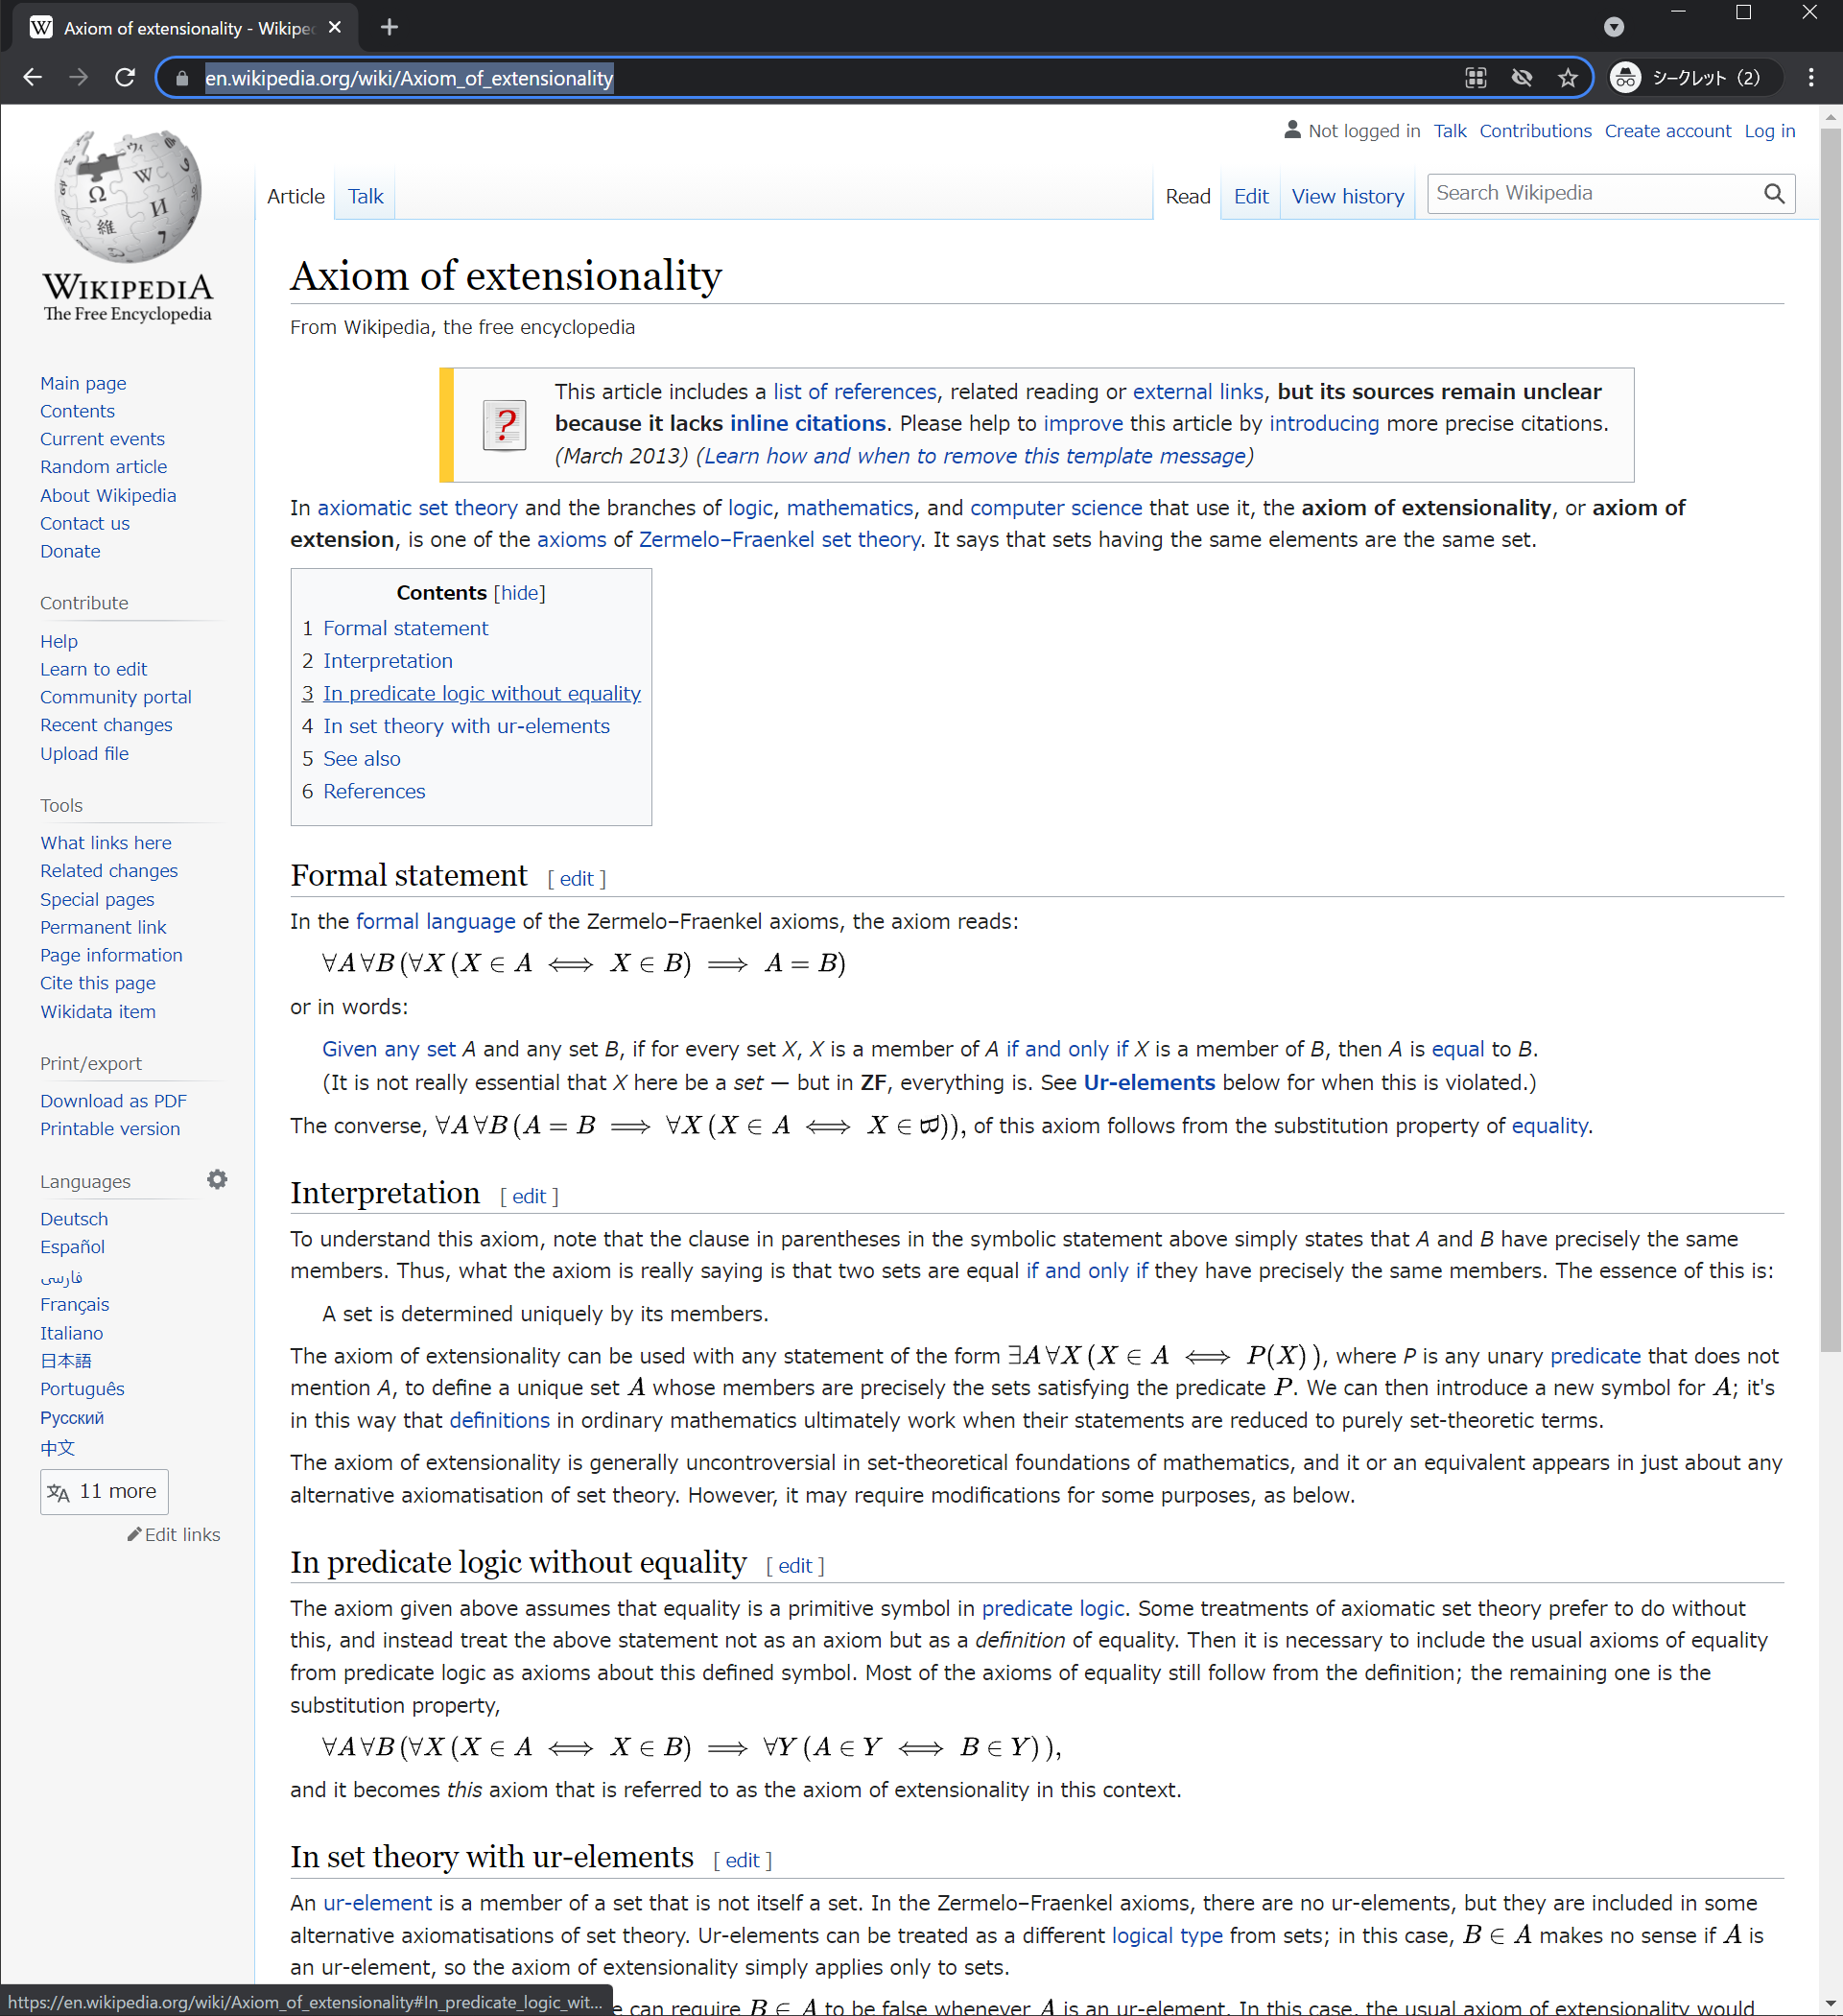Click the bookmark star icon in address bar
Viewport: 1843px width, 2016px height.
coord(1568,78)
